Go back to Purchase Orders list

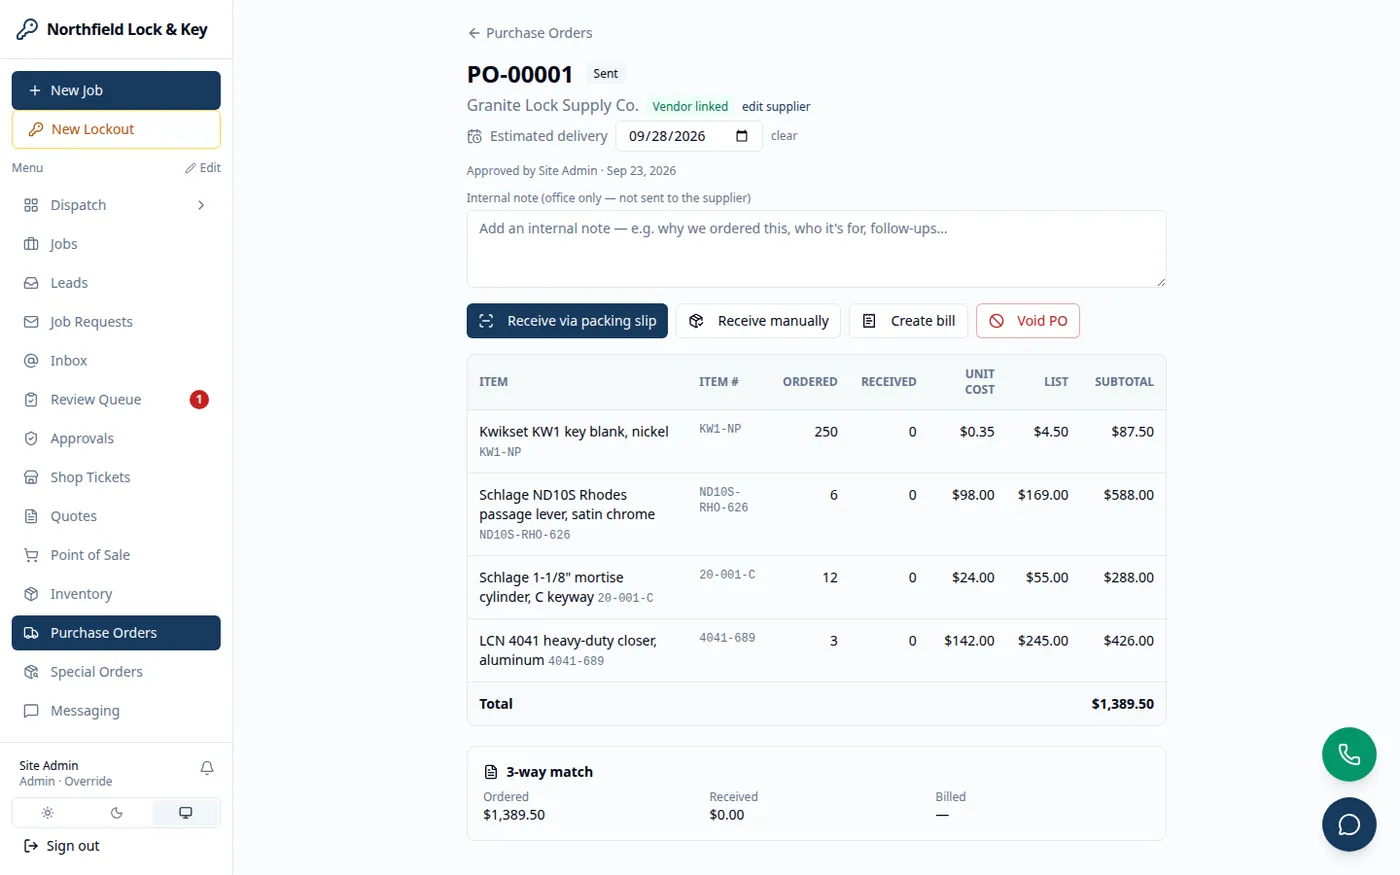tap(530, 33)
